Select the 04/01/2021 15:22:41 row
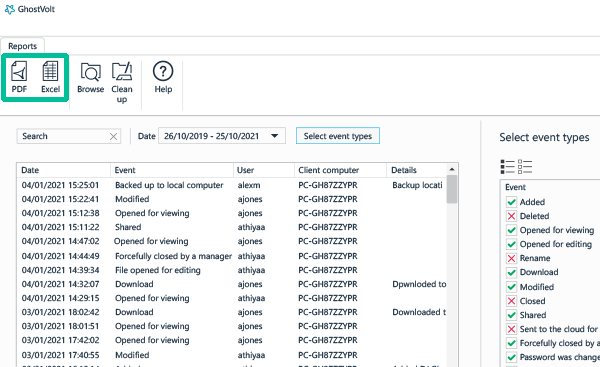600x367 pixels. click(232, 199)
